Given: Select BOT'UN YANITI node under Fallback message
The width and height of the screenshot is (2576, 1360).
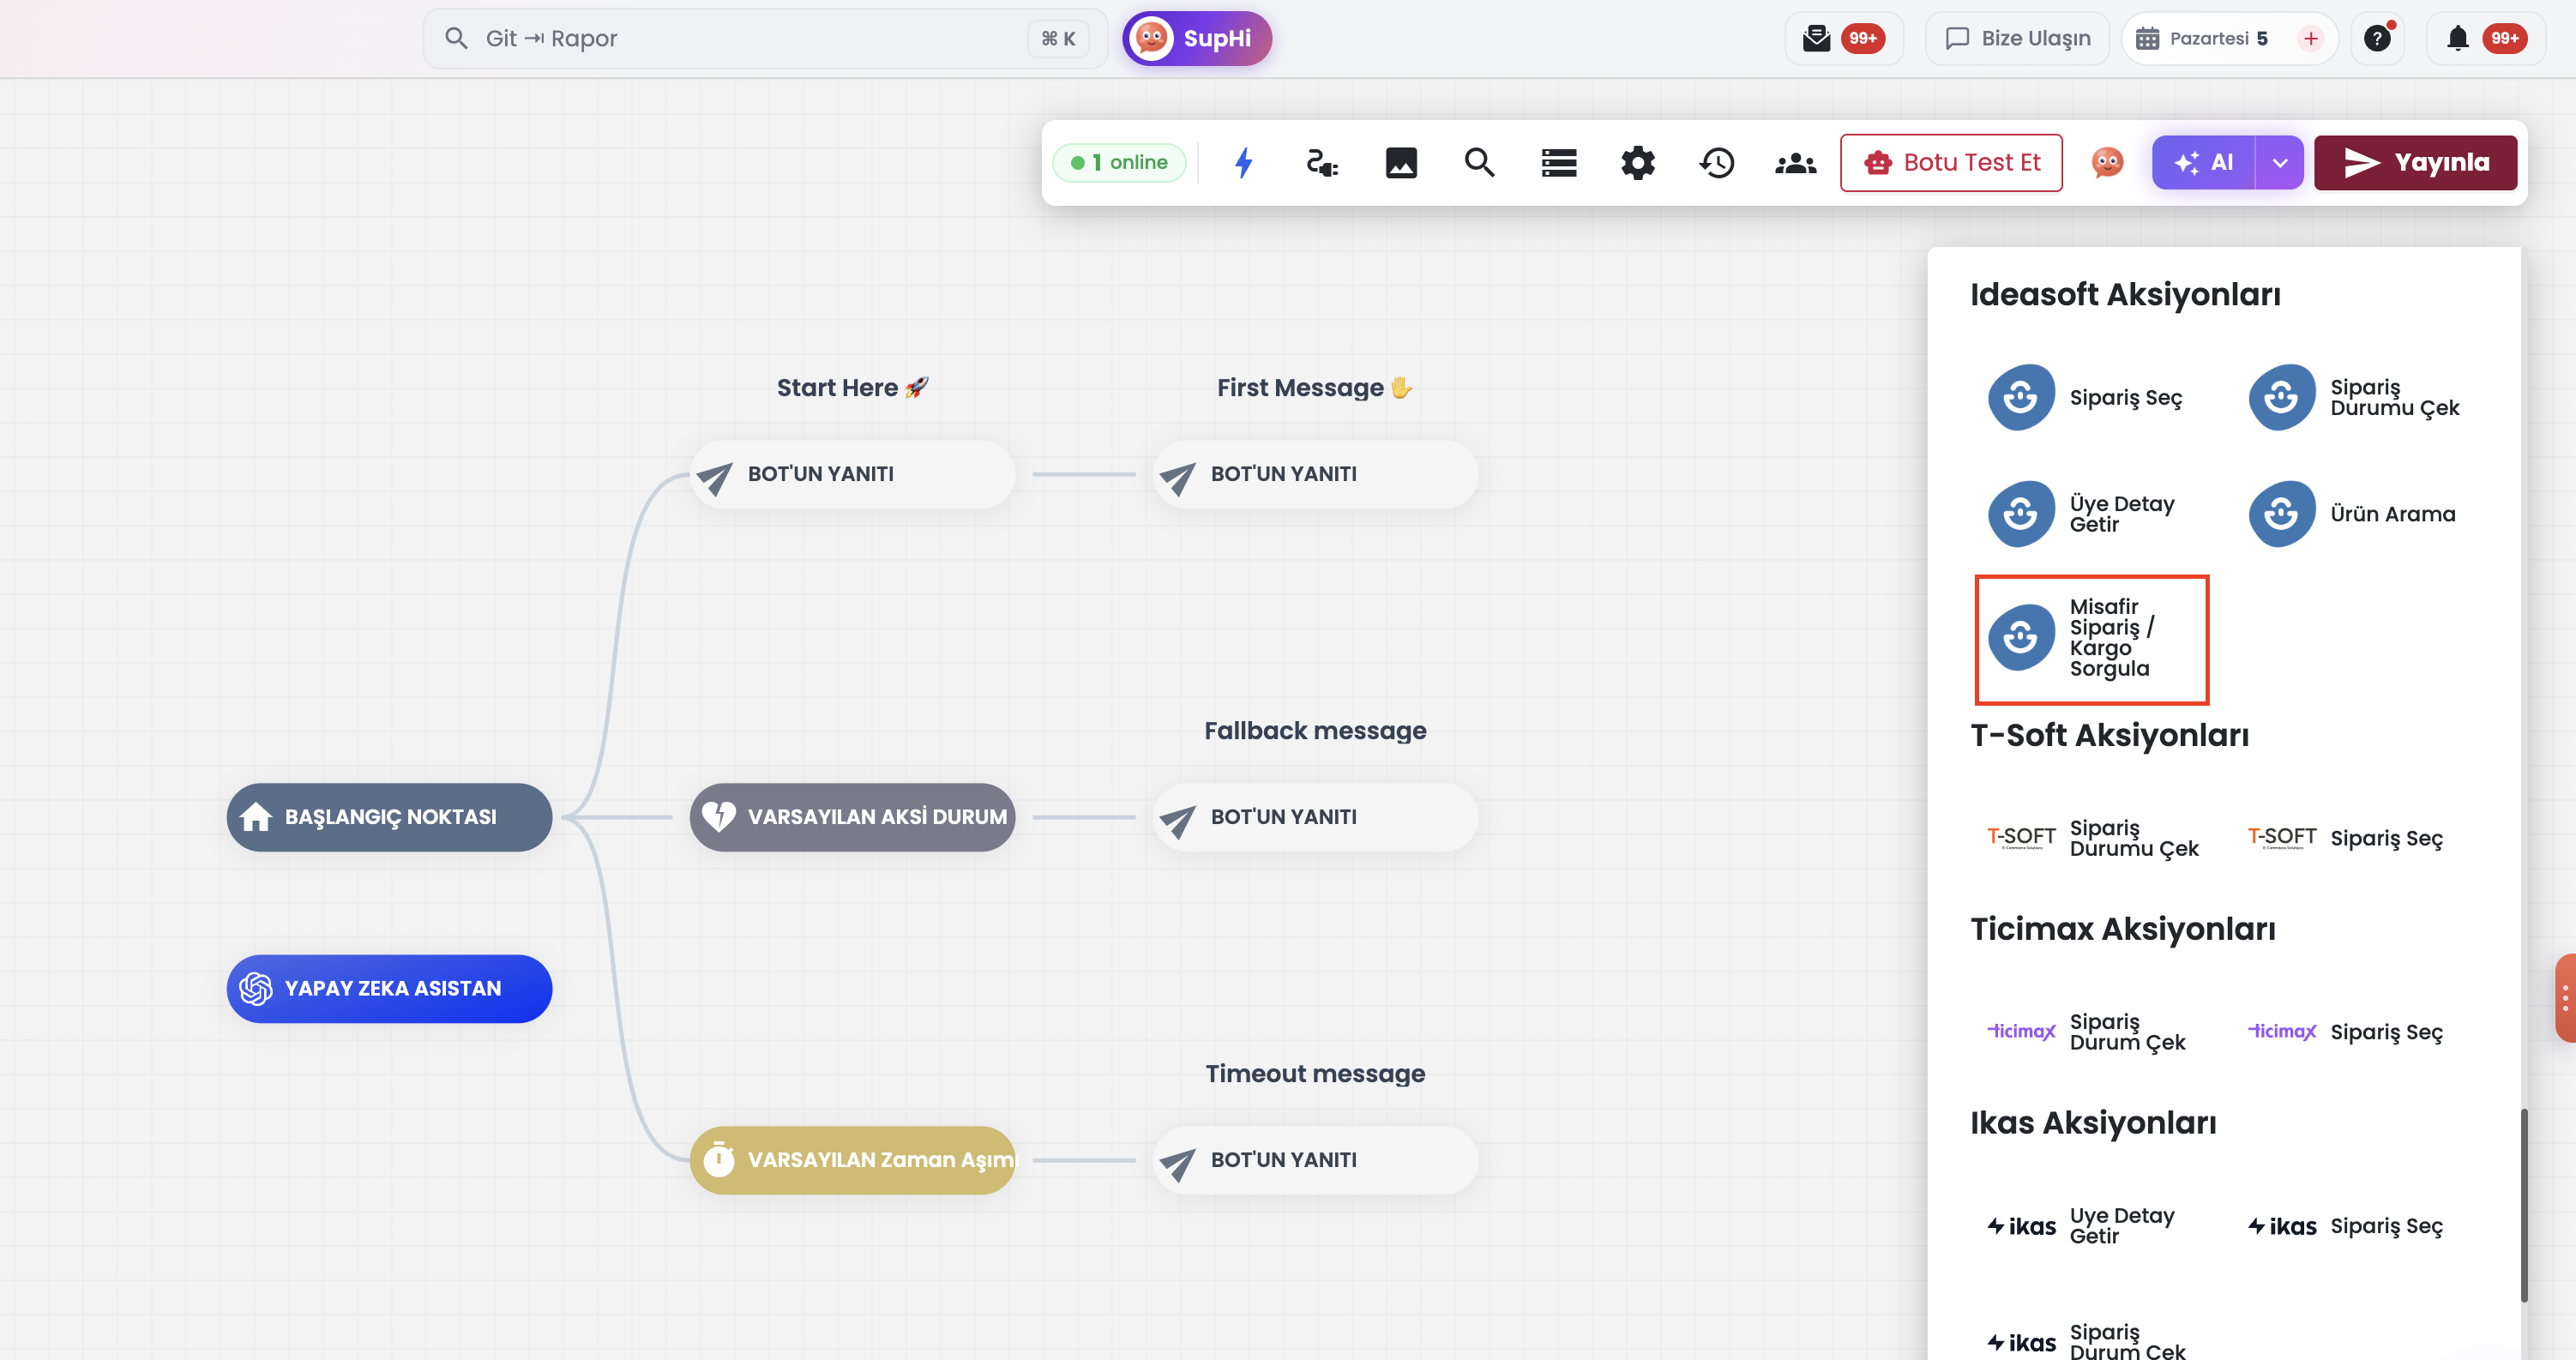Looking at the screenshot, I should coord(1315,817).
